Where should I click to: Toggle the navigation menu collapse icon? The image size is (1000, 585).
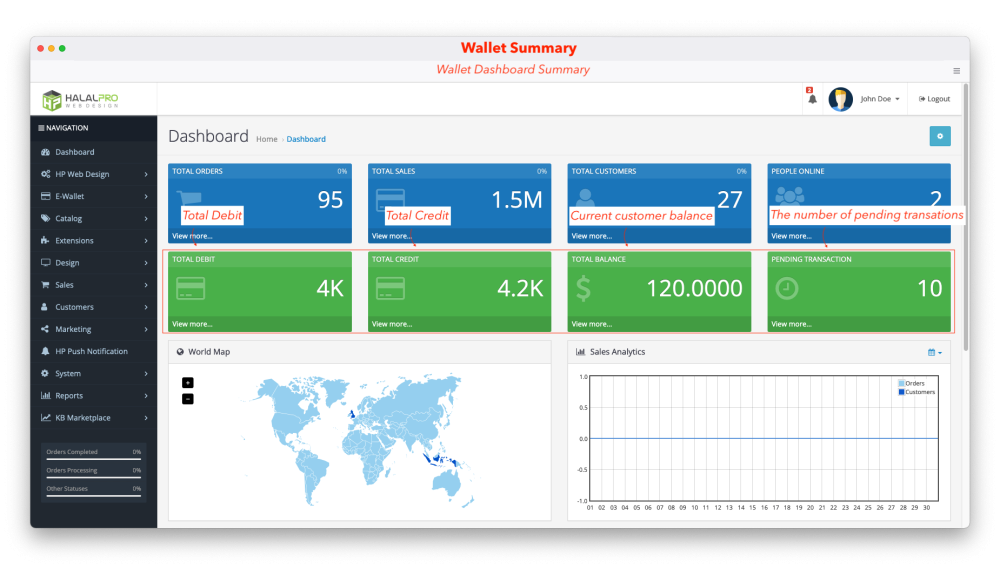point(41,128)
